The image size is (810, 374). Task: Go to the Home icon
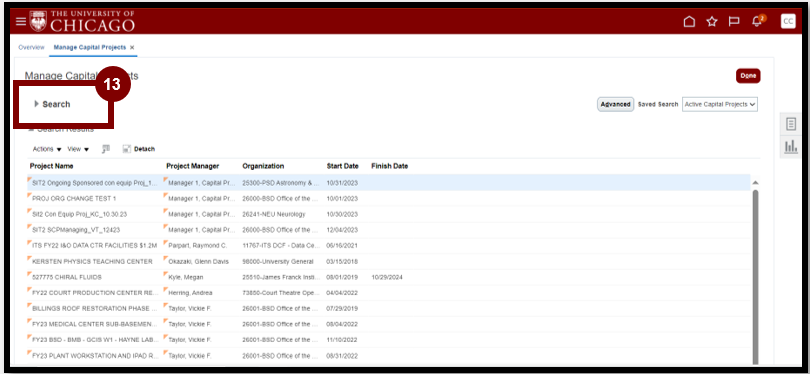tap(689, 21)
